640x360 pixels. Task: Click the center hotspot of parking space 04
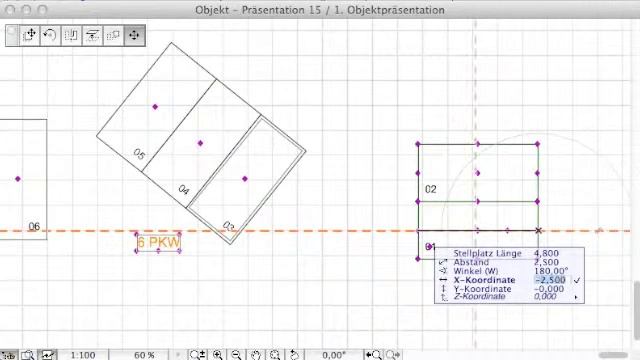click(x=200, y=143)
